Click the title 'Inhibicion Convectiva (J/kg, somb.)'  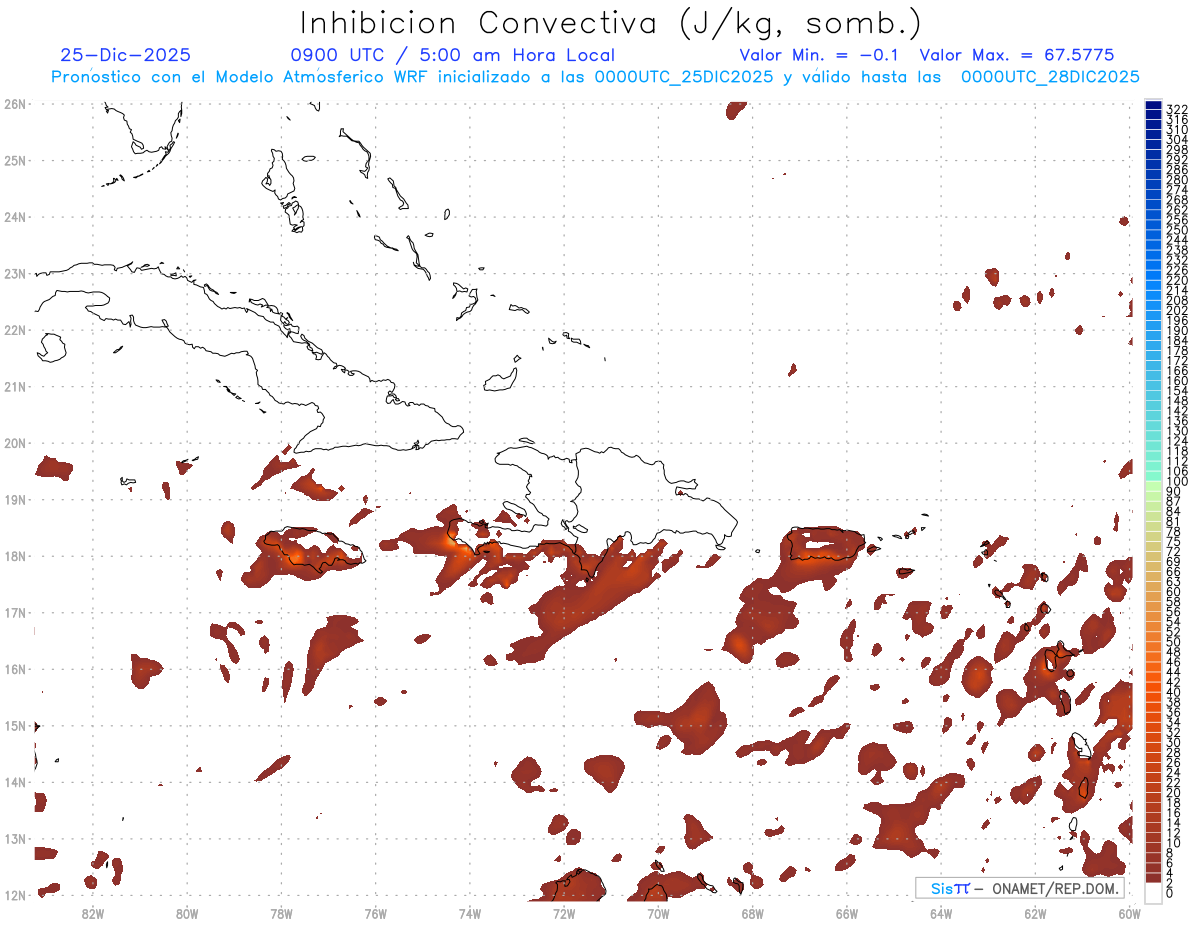click(611, 23)
